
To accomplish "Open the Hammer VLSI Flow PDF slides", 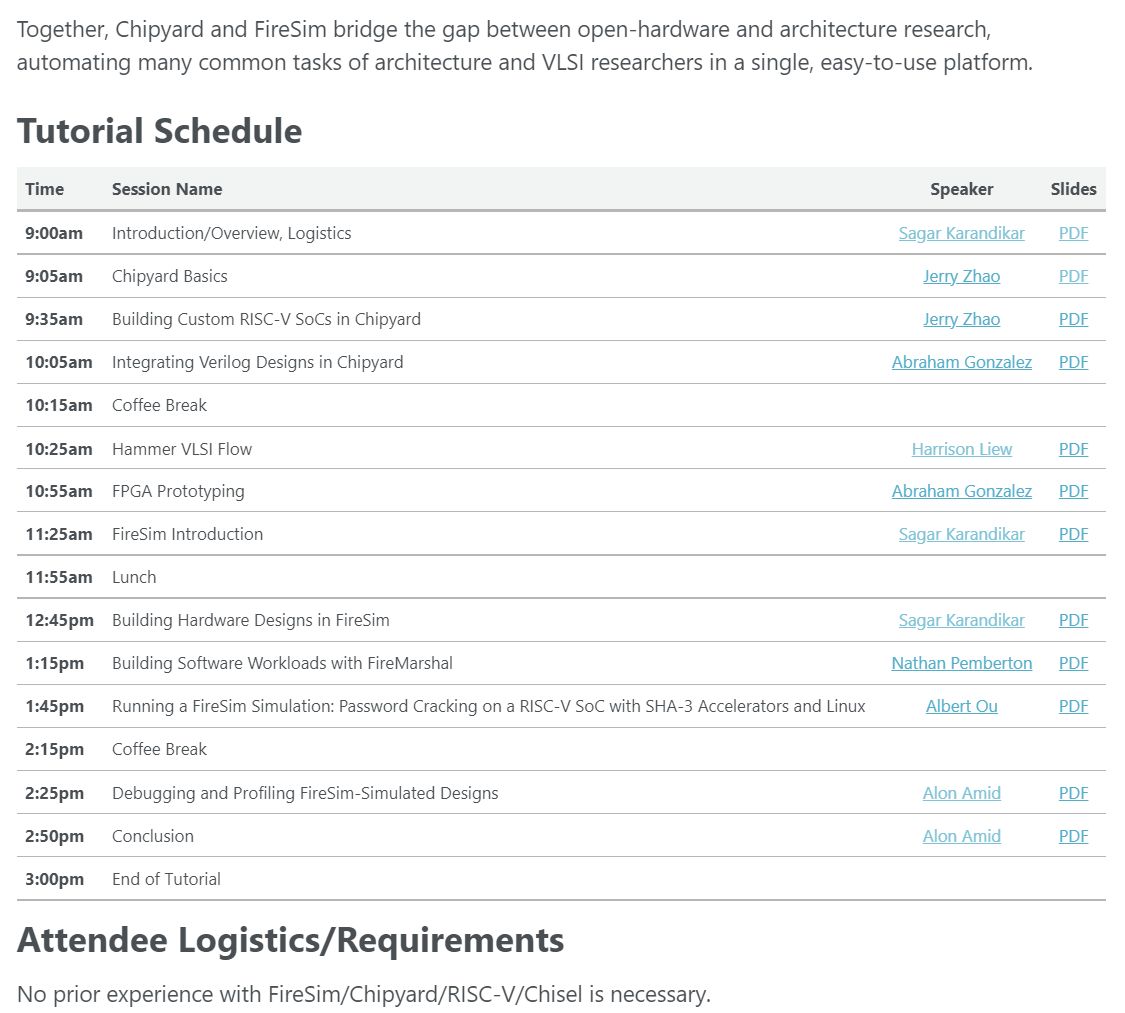I will [1072, 448].
